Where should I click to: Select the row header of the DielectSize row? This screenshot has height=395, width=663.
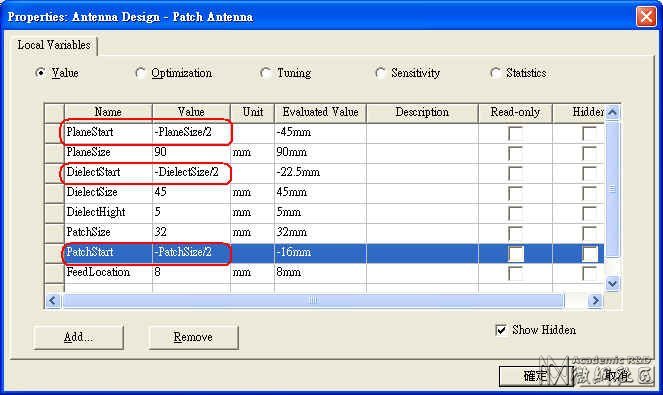[54, 192]
